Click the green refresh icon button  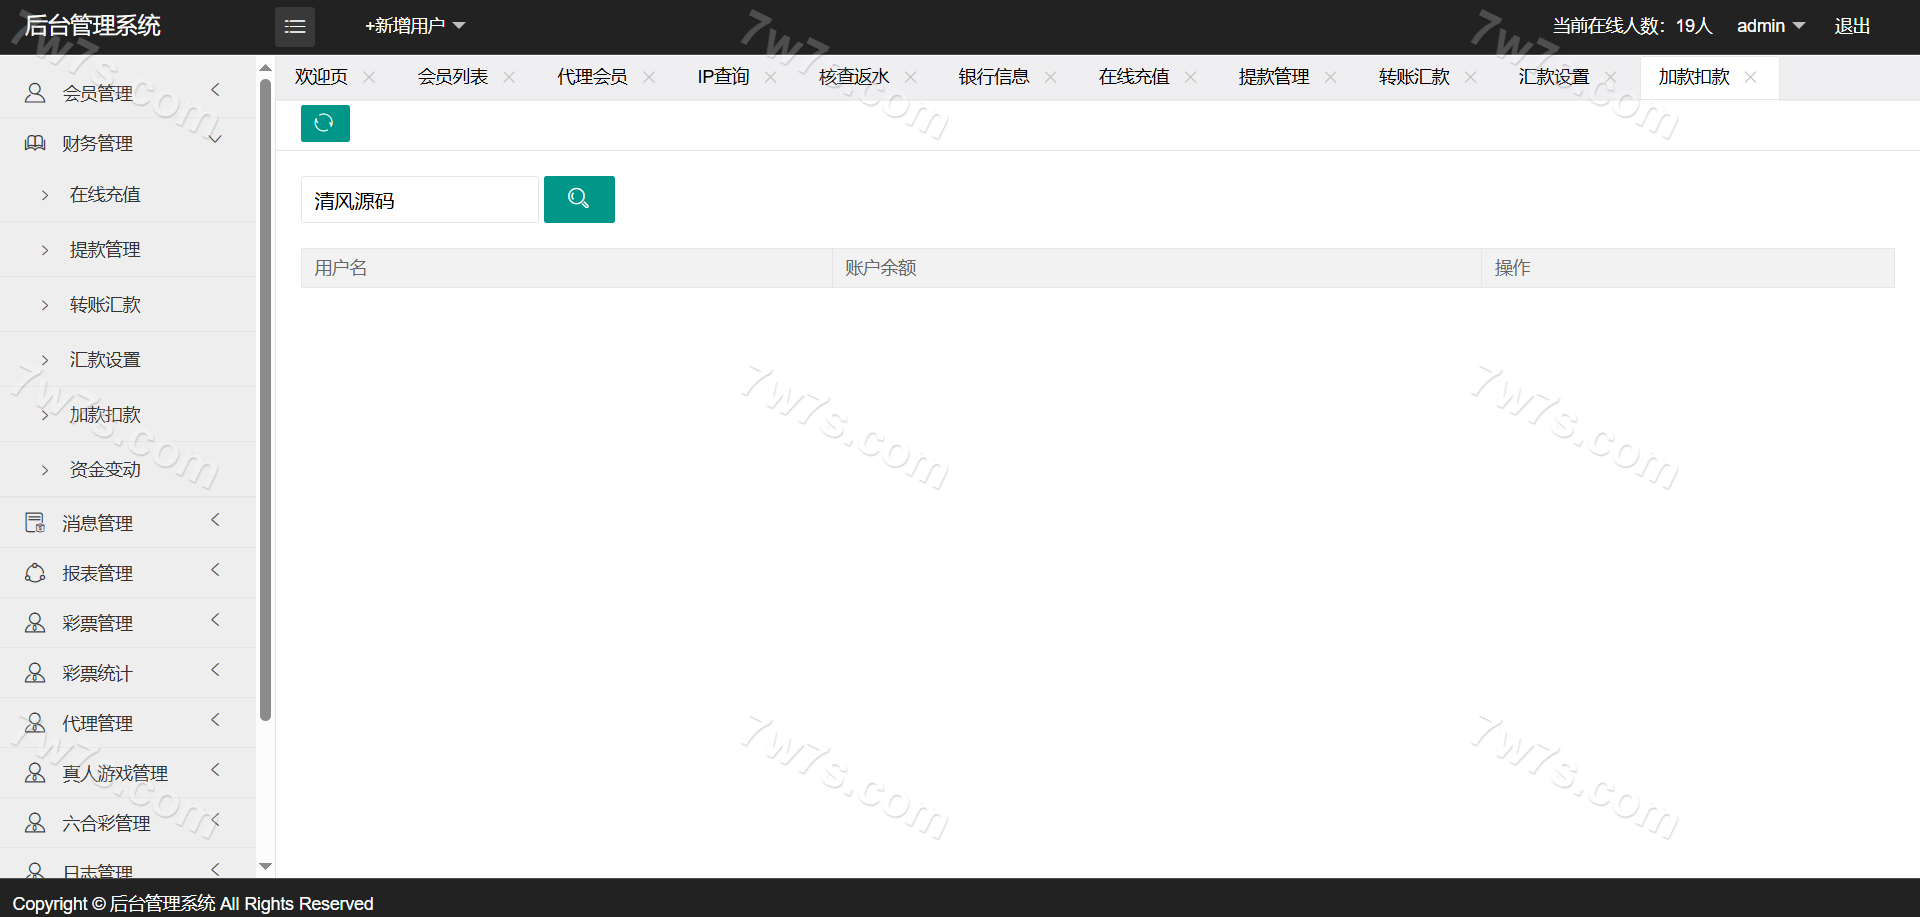325,123
